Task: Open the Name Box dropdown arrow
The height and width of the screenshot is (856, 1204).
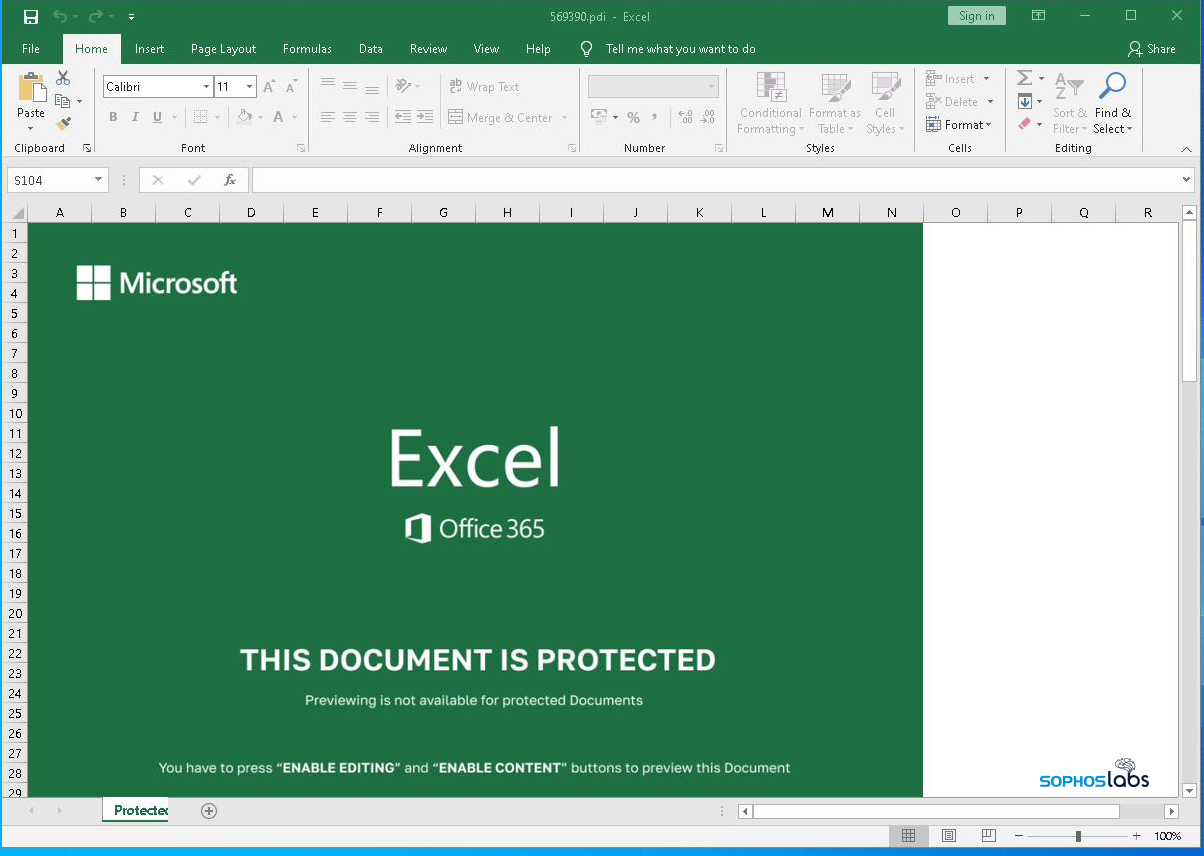Action: tap(98, 180)
